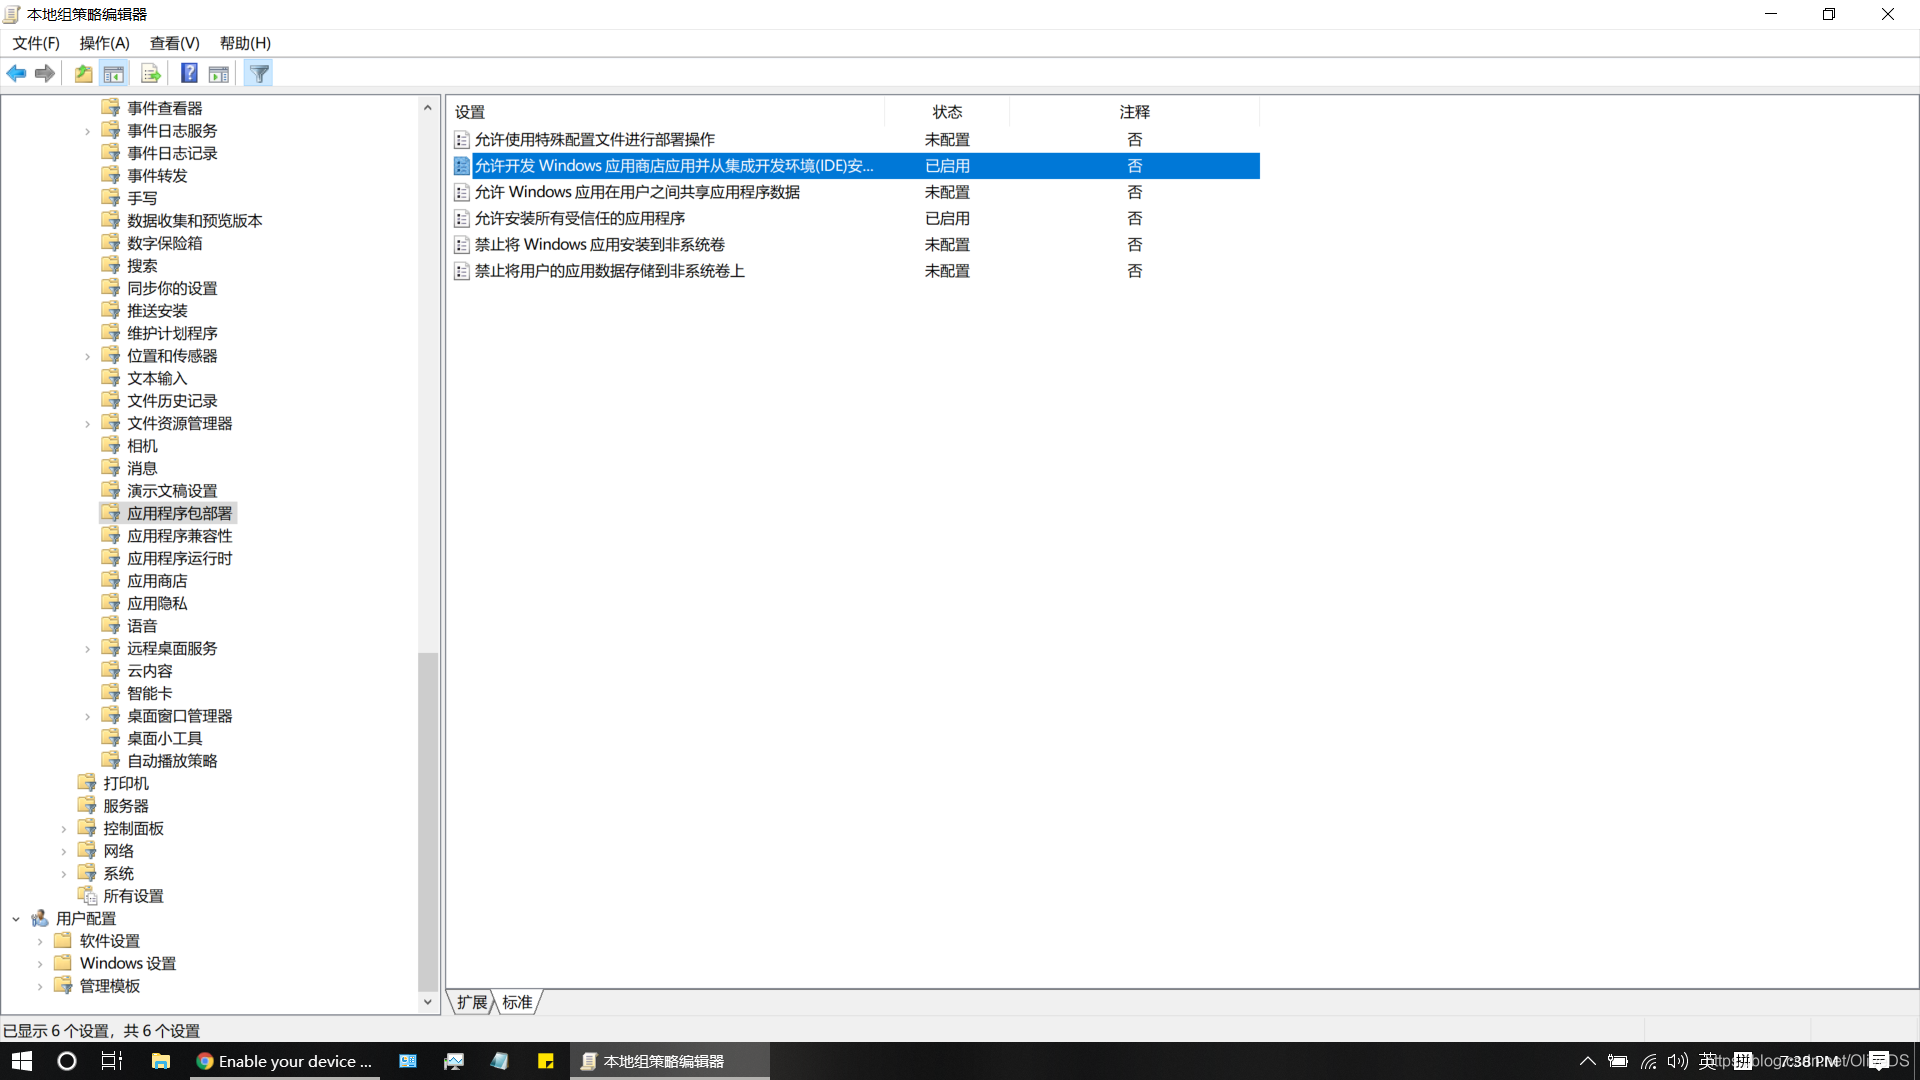Viewport: 1920px width, 1080px height.
Task: Sort by the 状态 column header
Action: (947, 112)
